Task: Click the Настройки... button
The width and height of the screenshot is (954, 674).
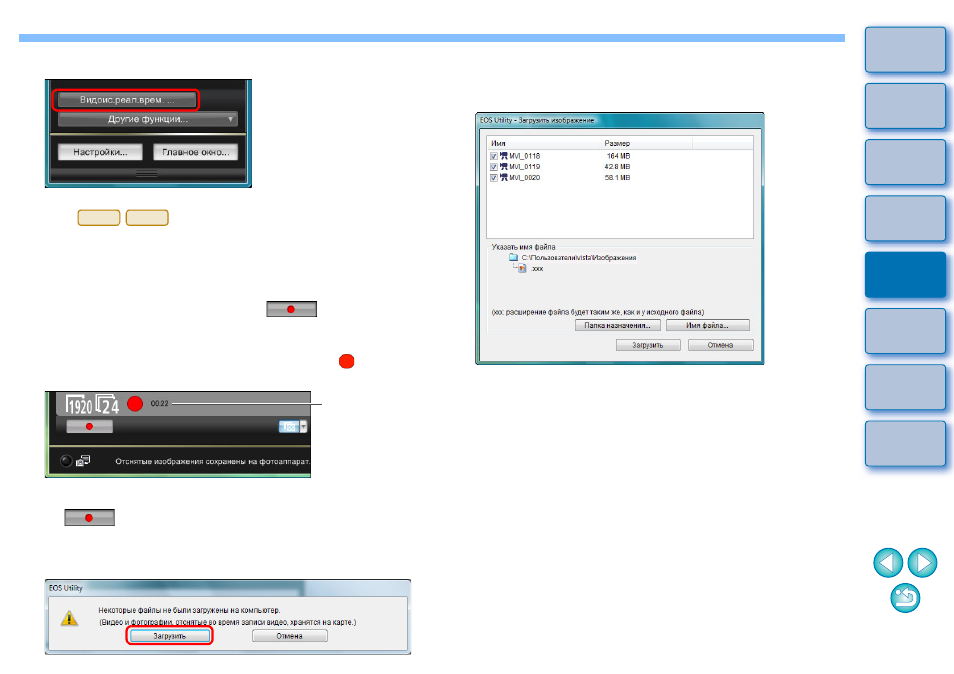Action: click(x=100, y=152)
